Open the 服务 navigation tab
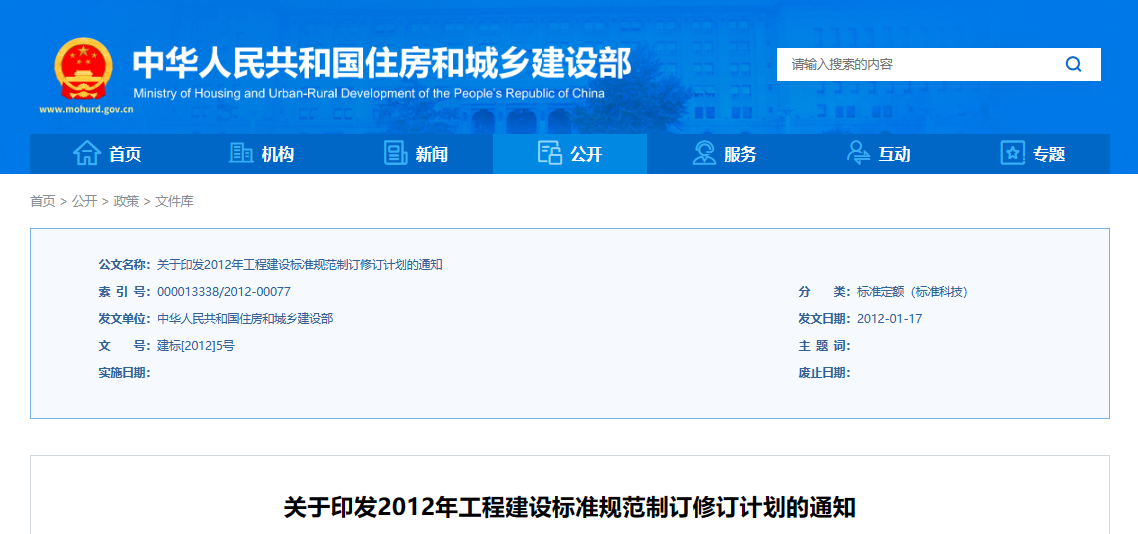 [x=724, y=154]
